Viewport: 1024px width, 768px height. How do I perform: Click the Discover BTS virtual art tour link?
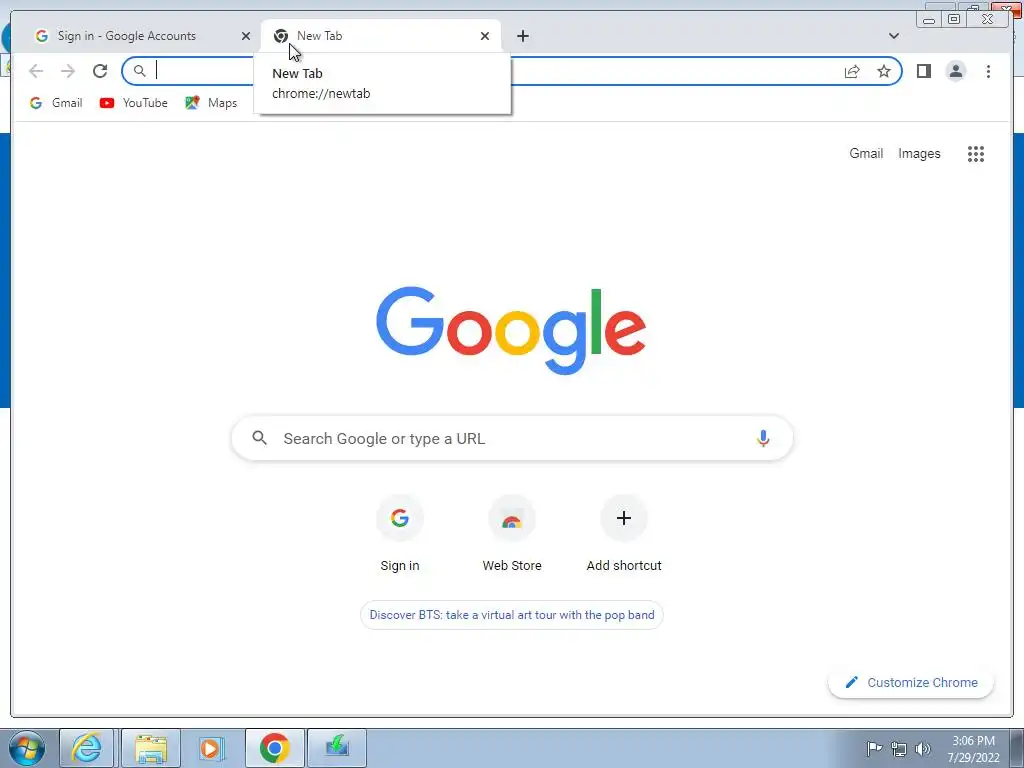(x=512, y=615)
